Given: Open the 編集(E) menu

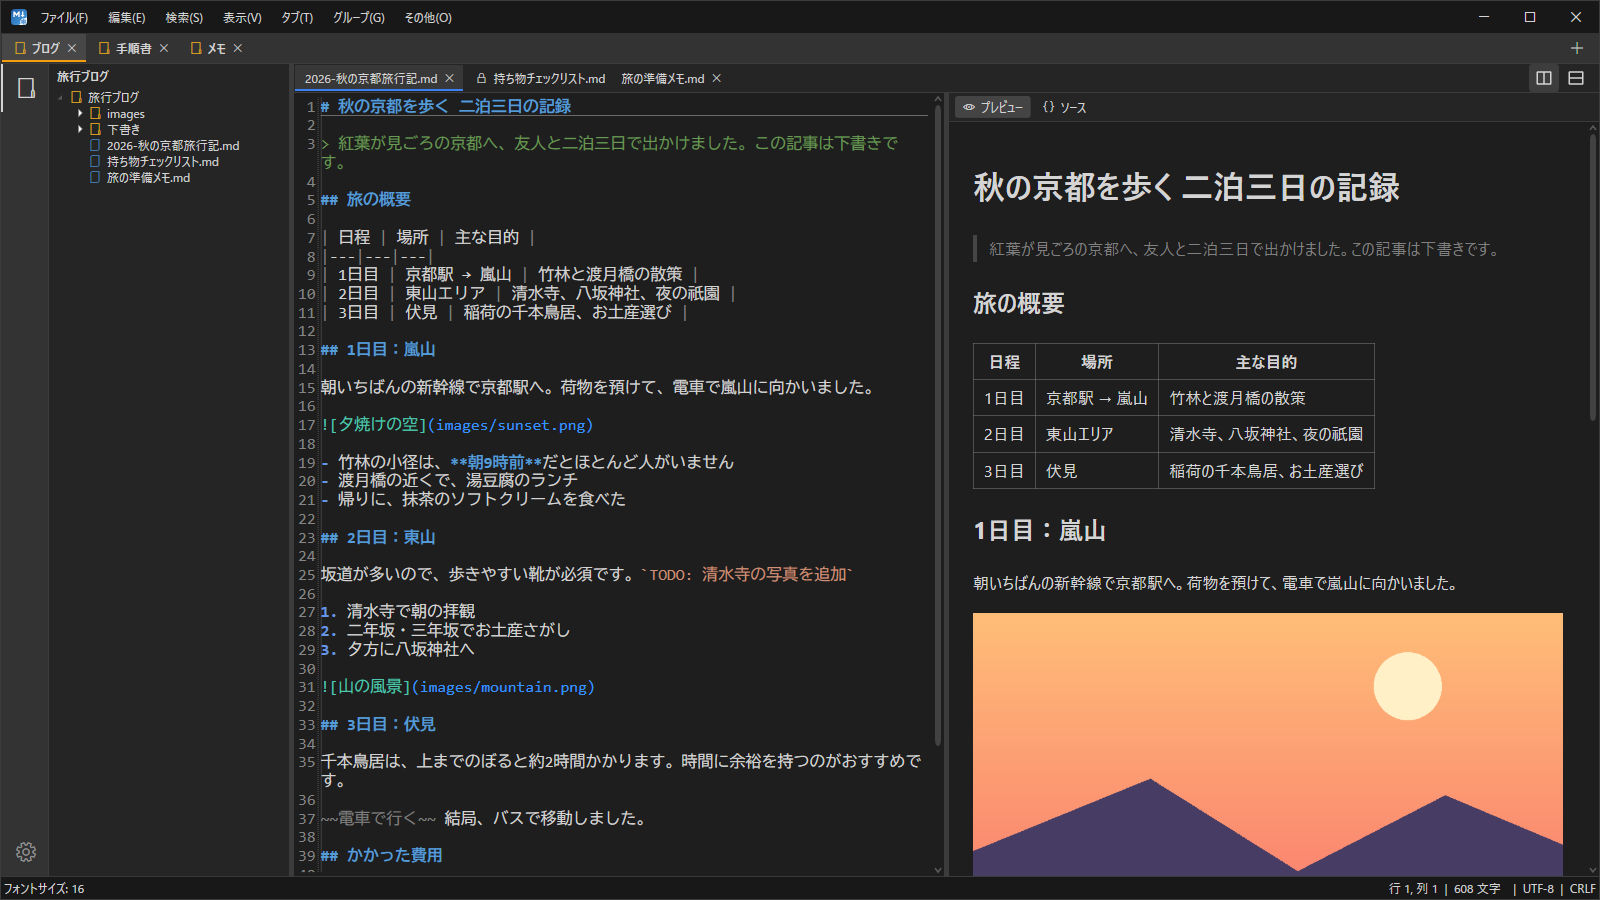Looking at the screenshot, I should click(127, 17).
